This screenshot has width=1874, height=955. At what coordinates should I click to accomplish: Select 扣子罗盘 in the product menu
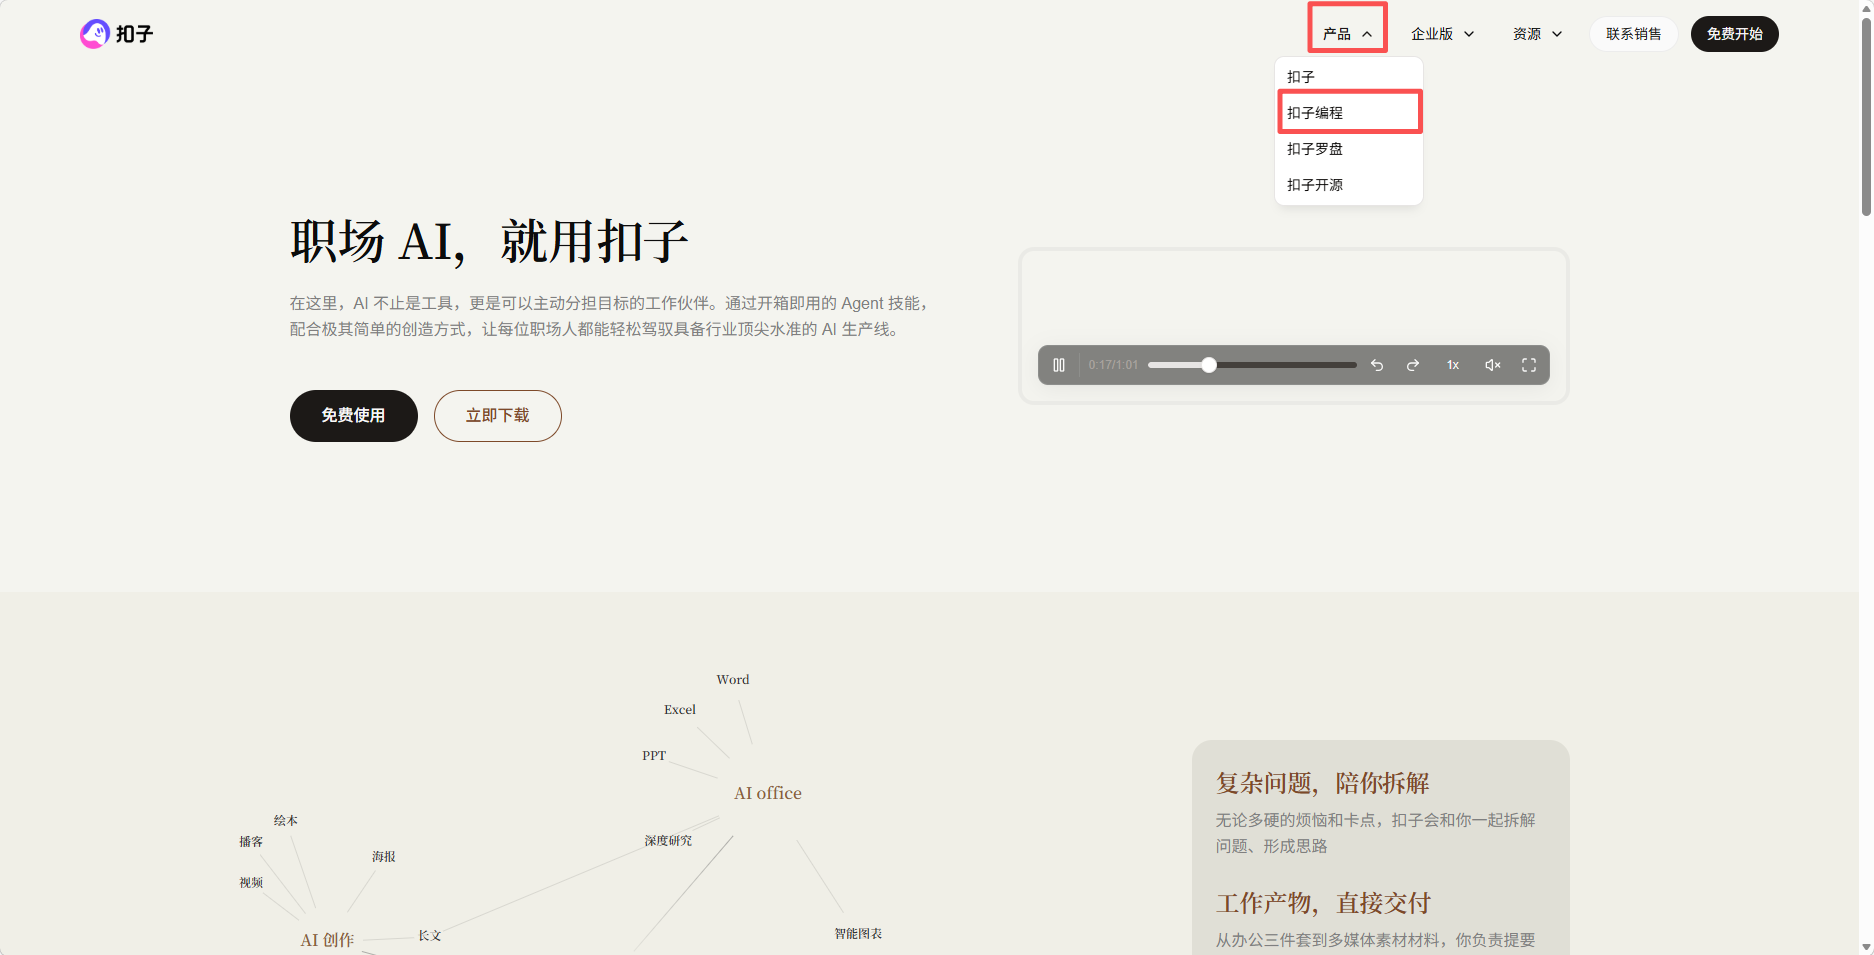1349,149
